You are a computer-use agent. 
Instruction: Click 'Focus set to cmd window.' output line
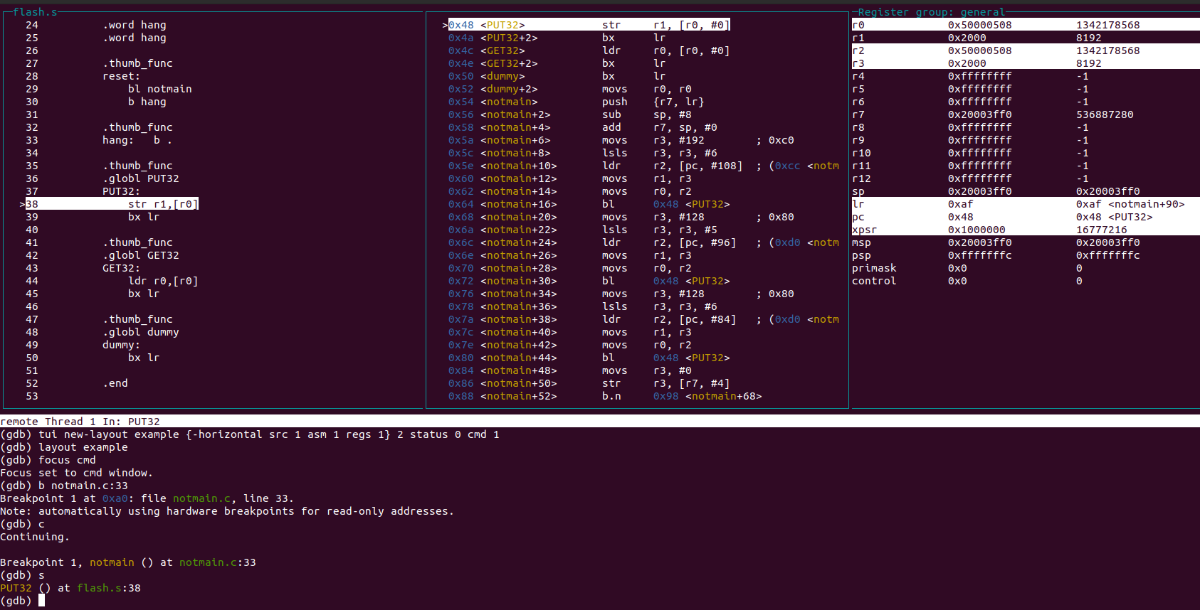(x=77, y=473)
